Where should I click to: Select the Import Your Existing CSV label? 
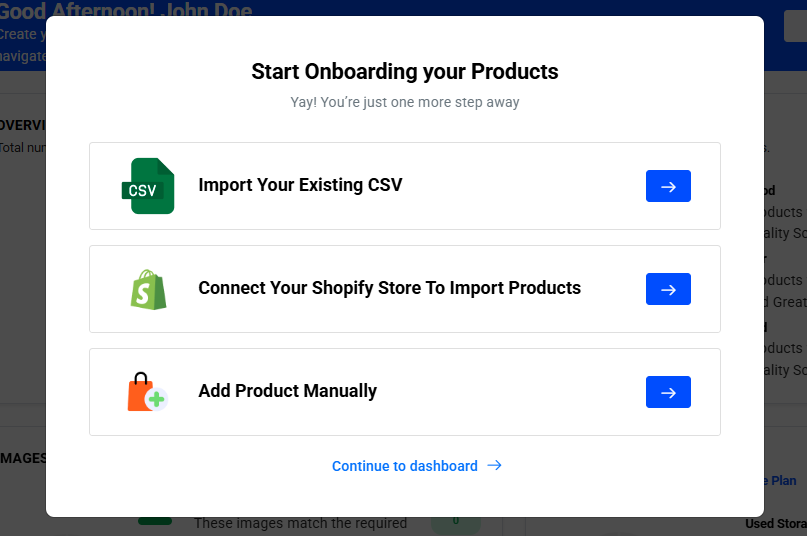(x=300, y=185)
